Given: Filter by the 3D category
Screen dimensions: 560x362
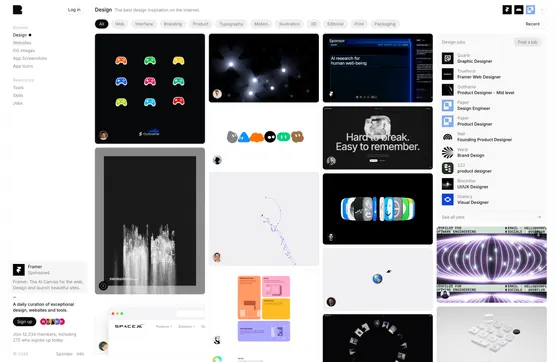Looking at the screenshot, I should [314, 24].
